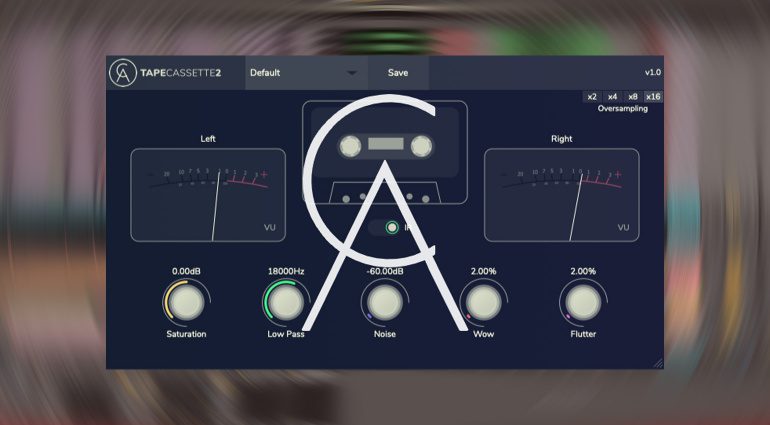
Task: Click the left cassette reel
Action: pyautogui.click(x=348, y=146)
